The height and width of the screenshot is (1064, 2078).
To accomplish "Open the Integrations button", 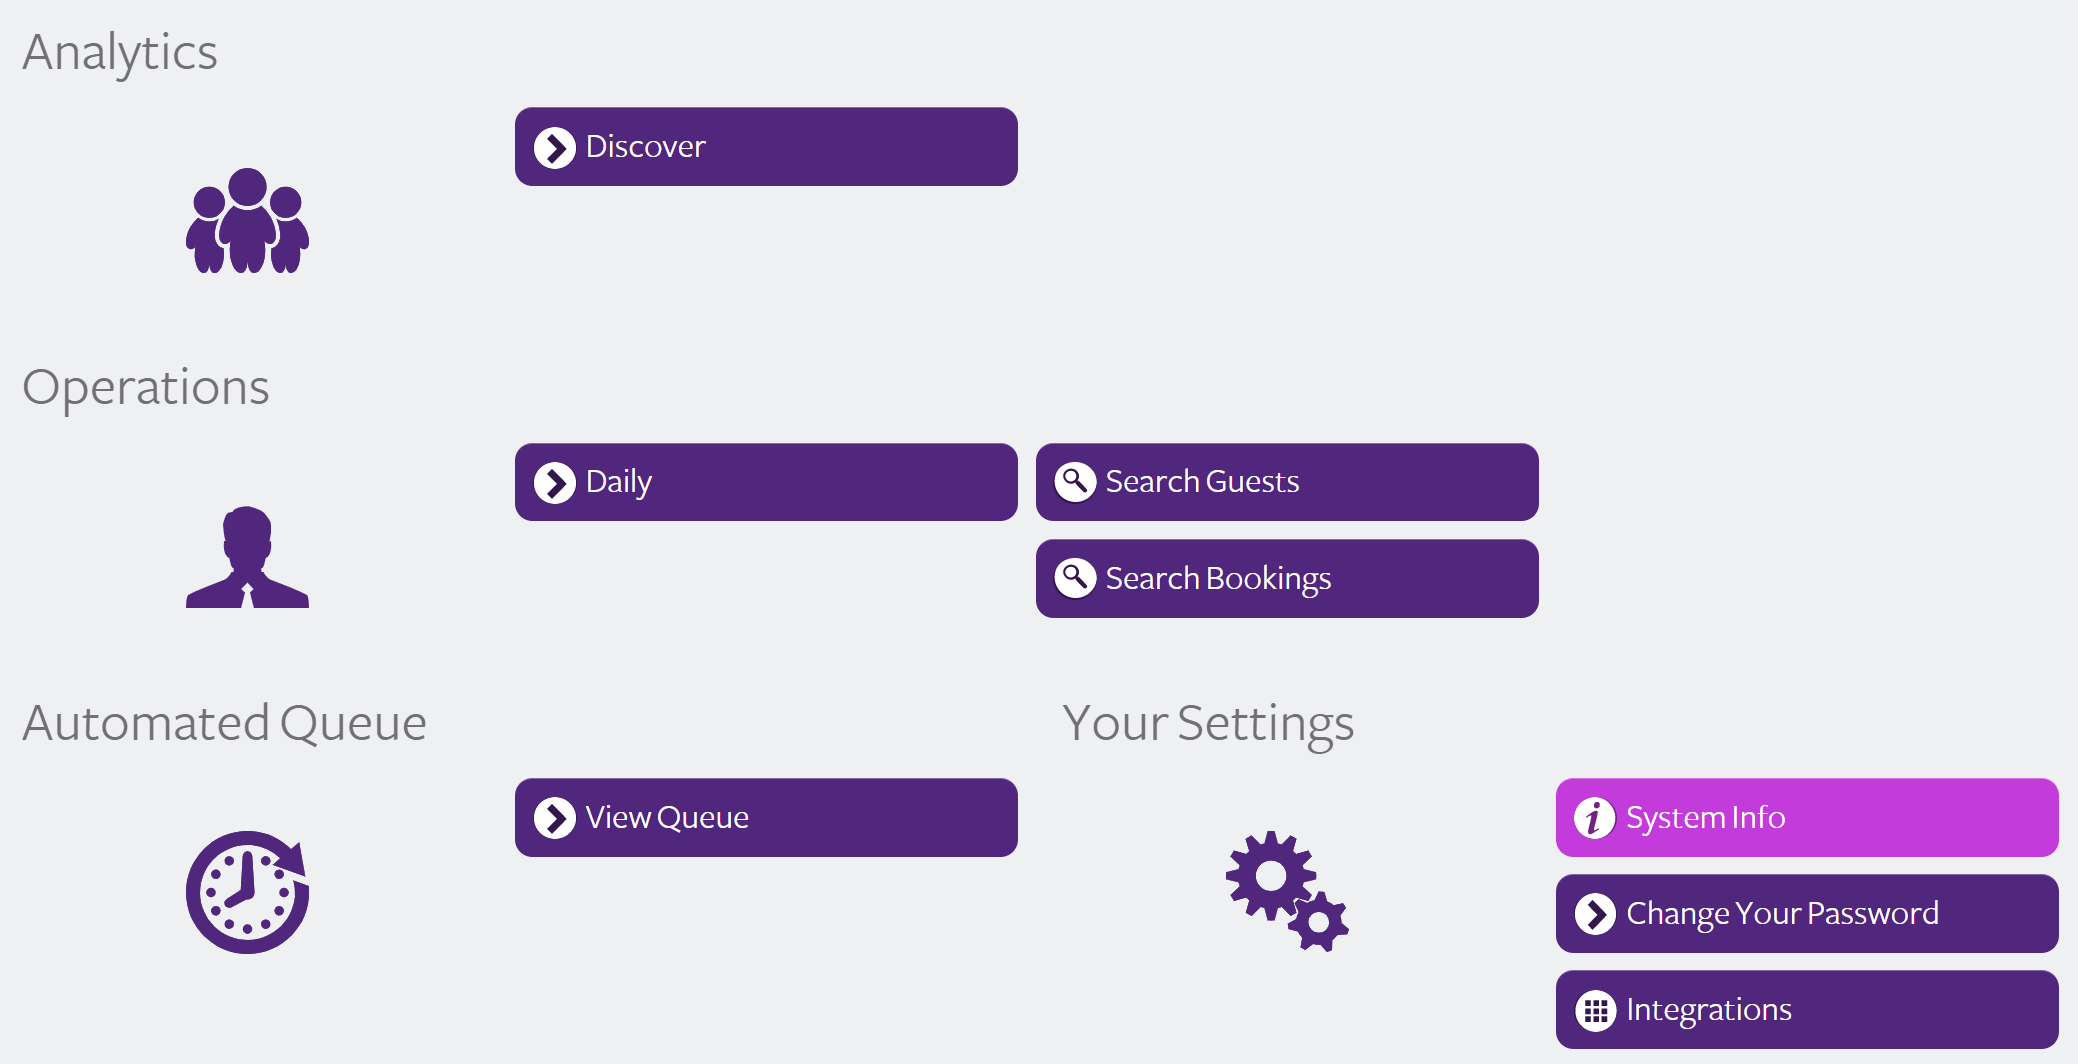I will point(1806,1010).
